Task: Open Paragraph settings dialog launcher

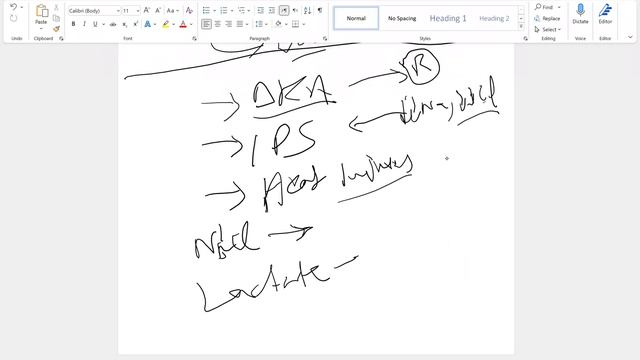Action: pyautogui.click(x=325, y=38)
